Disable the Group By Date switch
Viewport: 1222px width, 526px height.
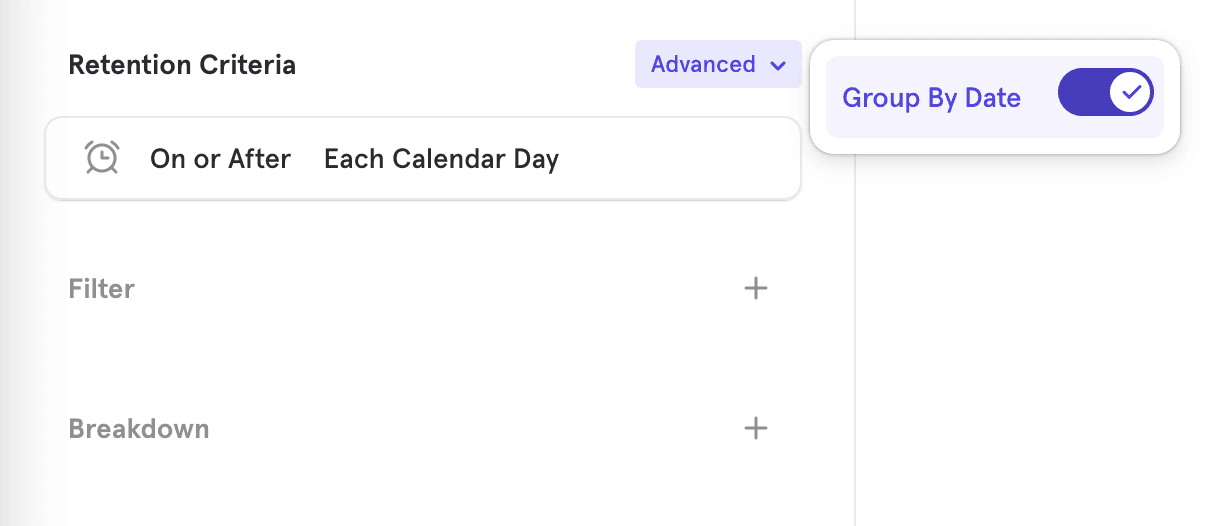pyautogui.click(x=1105, y=94)
